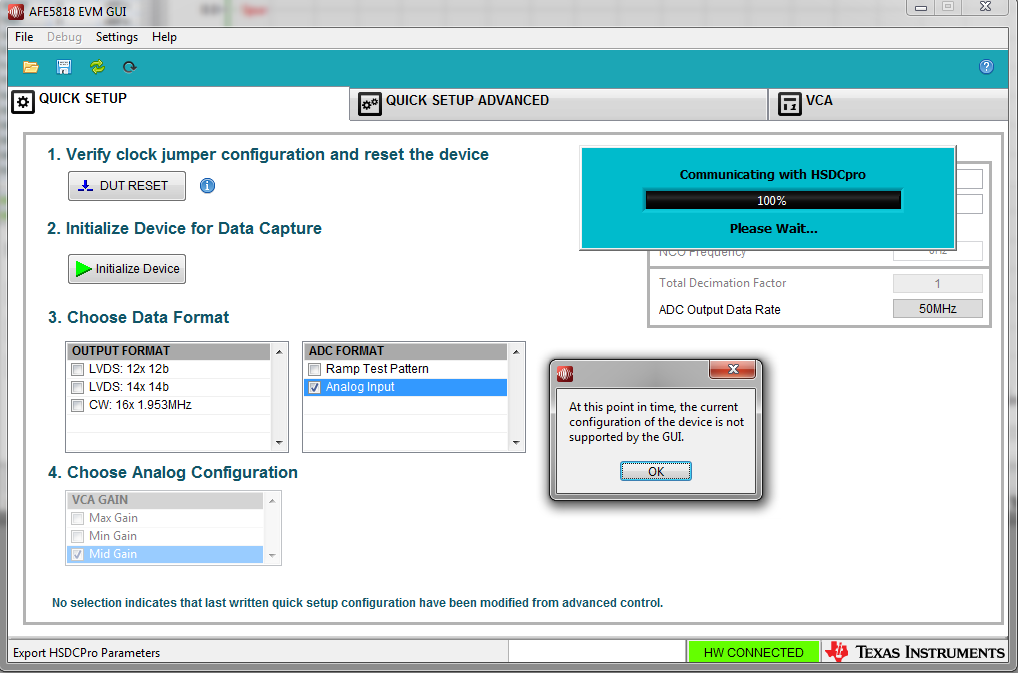Open the Help menu
Screen dimensions: 1018x673
pyautogui.click(x=164, y=37)
